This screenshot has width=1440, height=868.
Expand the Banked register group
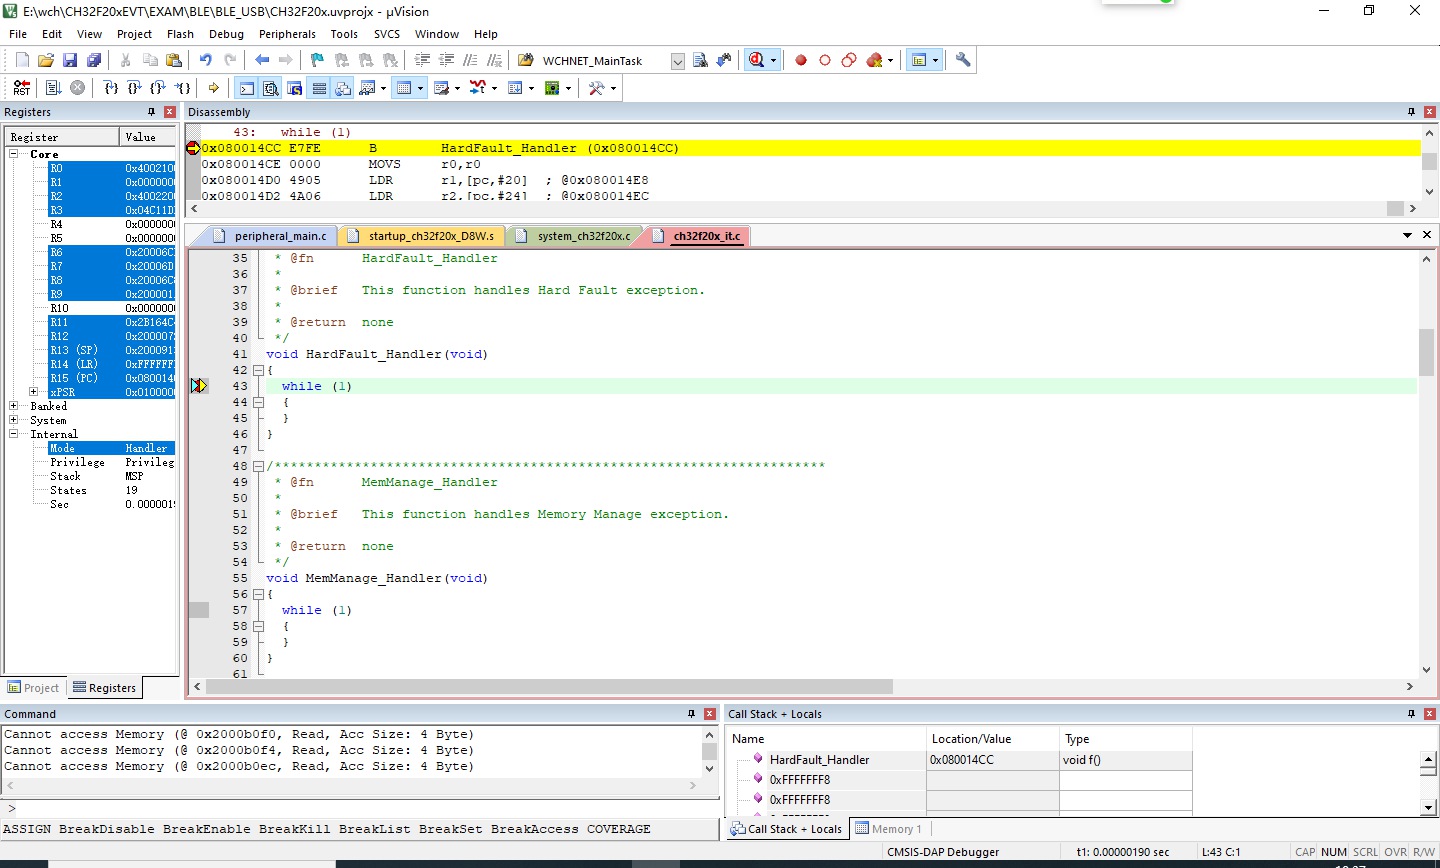coord(14,406)
